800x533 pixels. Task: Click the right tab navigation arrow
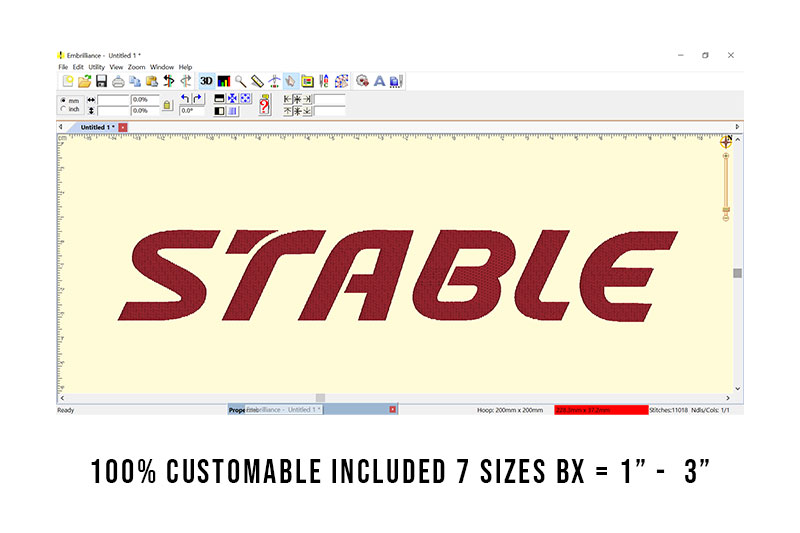click(737, 126)
